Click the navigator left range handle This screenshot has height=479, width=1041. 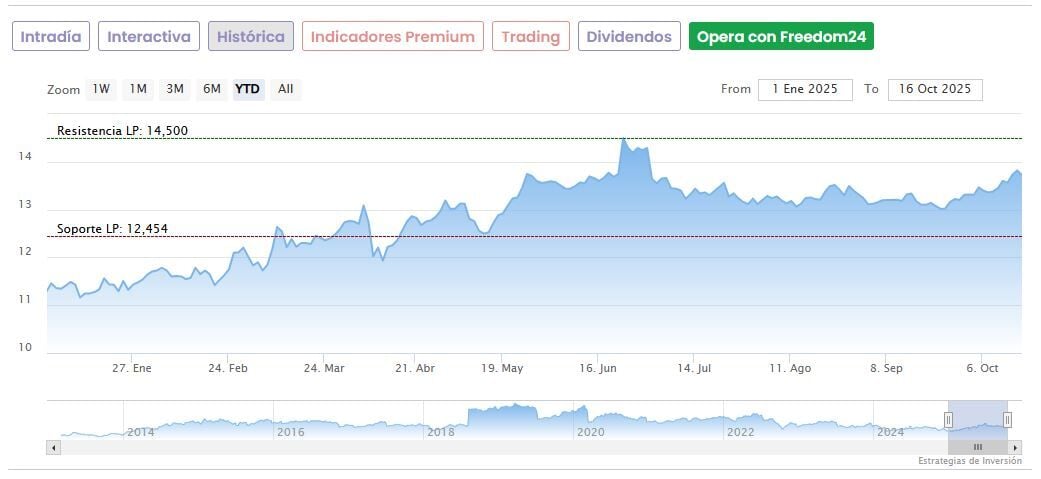948,420
